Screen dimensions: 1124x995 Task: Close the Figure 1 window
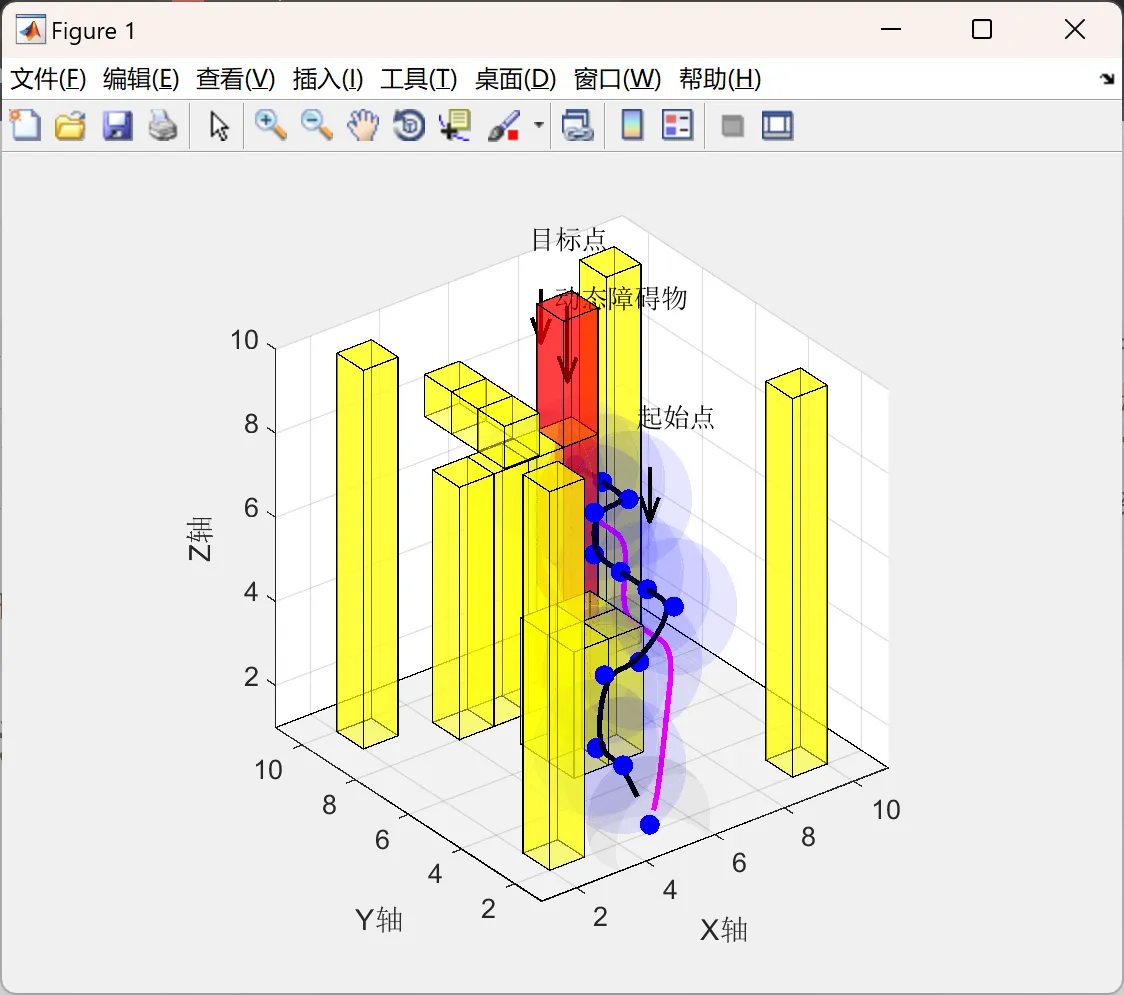[1075, 29]
